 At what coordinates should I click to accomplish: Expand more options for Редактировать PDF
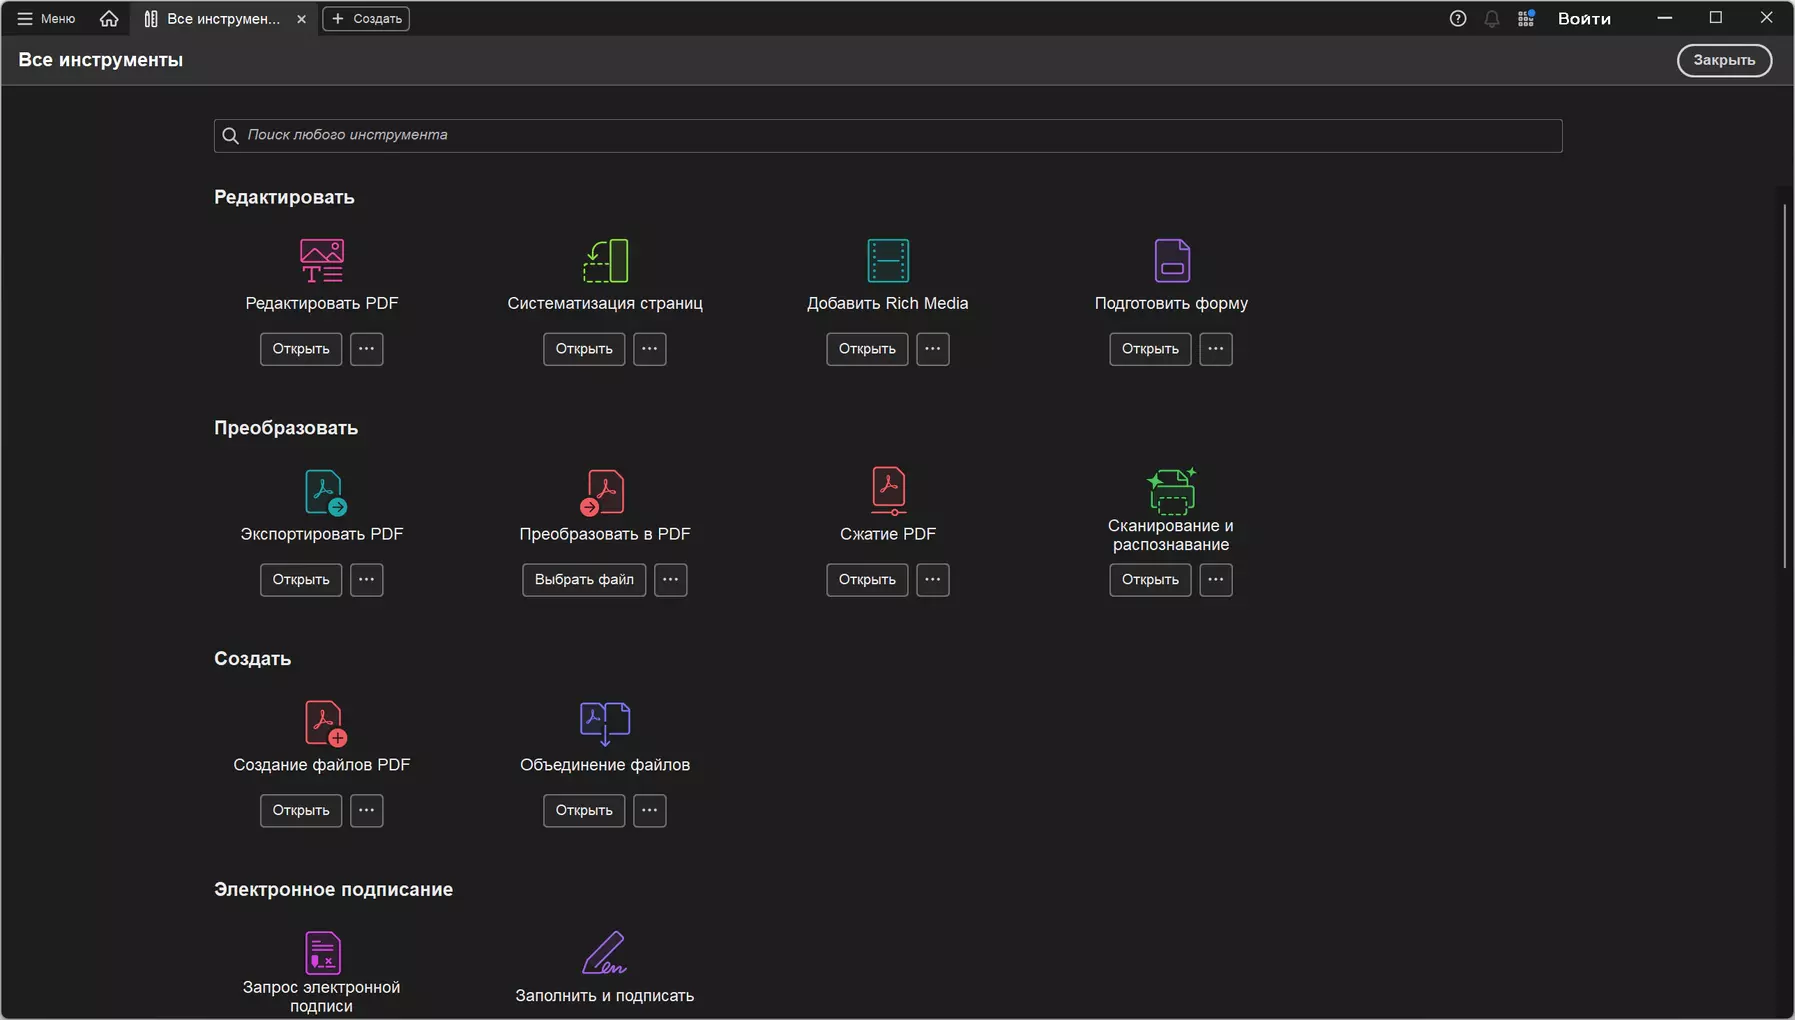pos(367,349)
